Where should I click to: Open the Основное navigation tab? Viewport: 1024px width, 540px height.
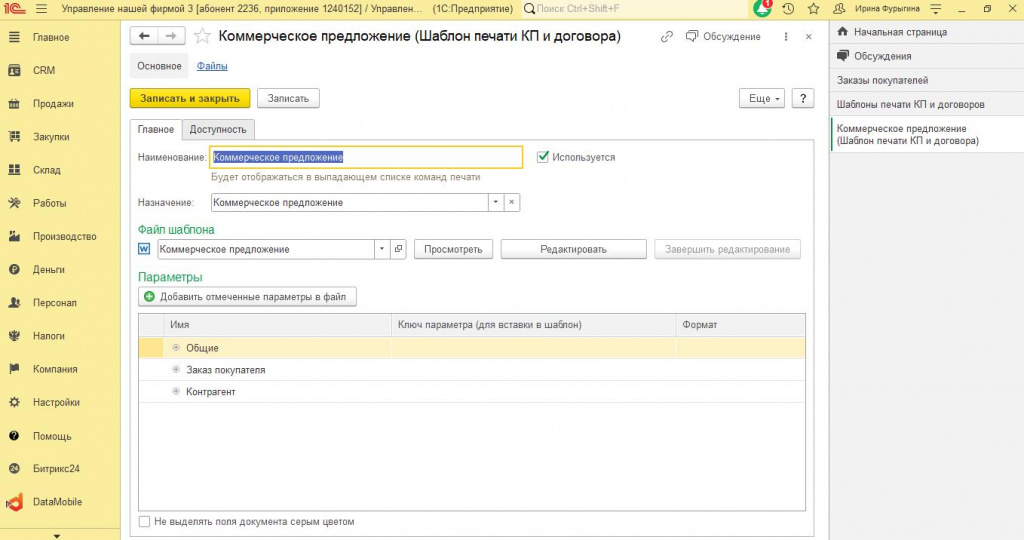pos(159,66)
